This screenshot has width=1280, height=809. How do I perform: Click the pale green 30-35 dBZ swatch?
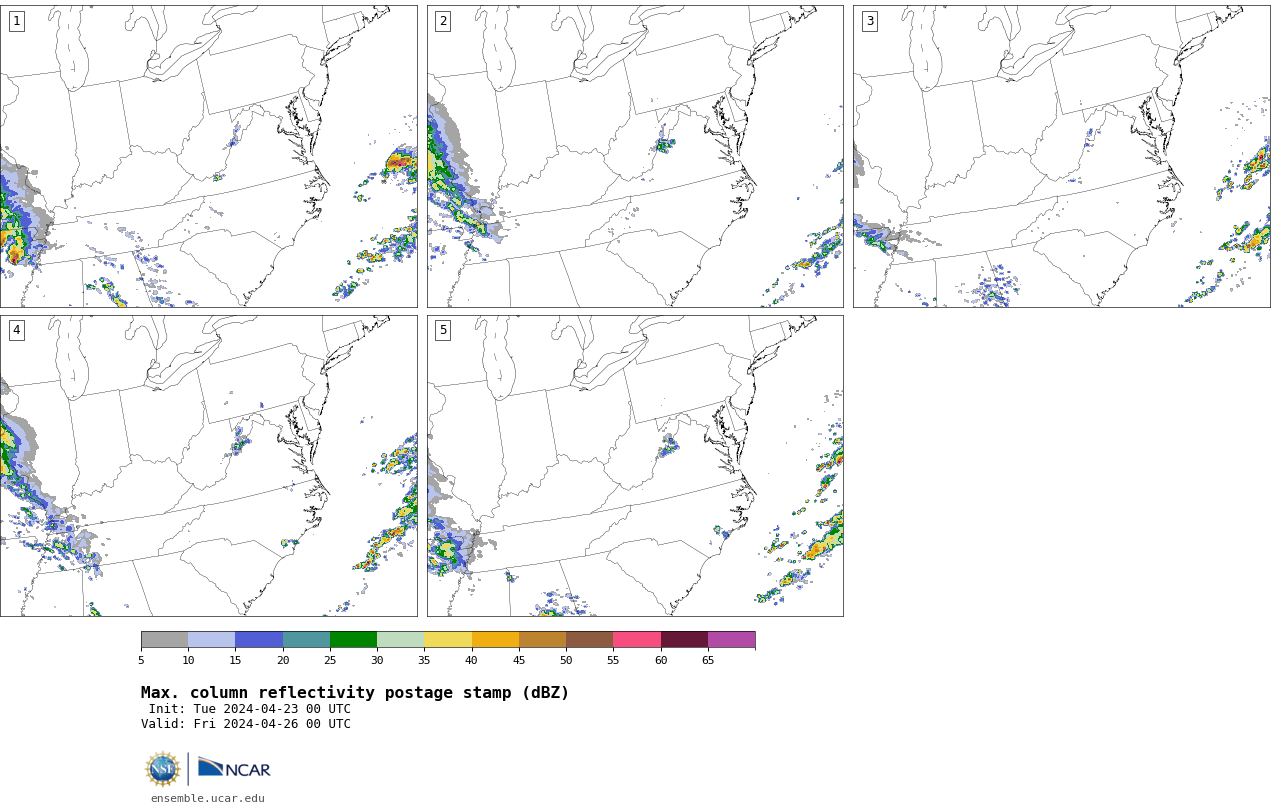[x=400, y=640]
